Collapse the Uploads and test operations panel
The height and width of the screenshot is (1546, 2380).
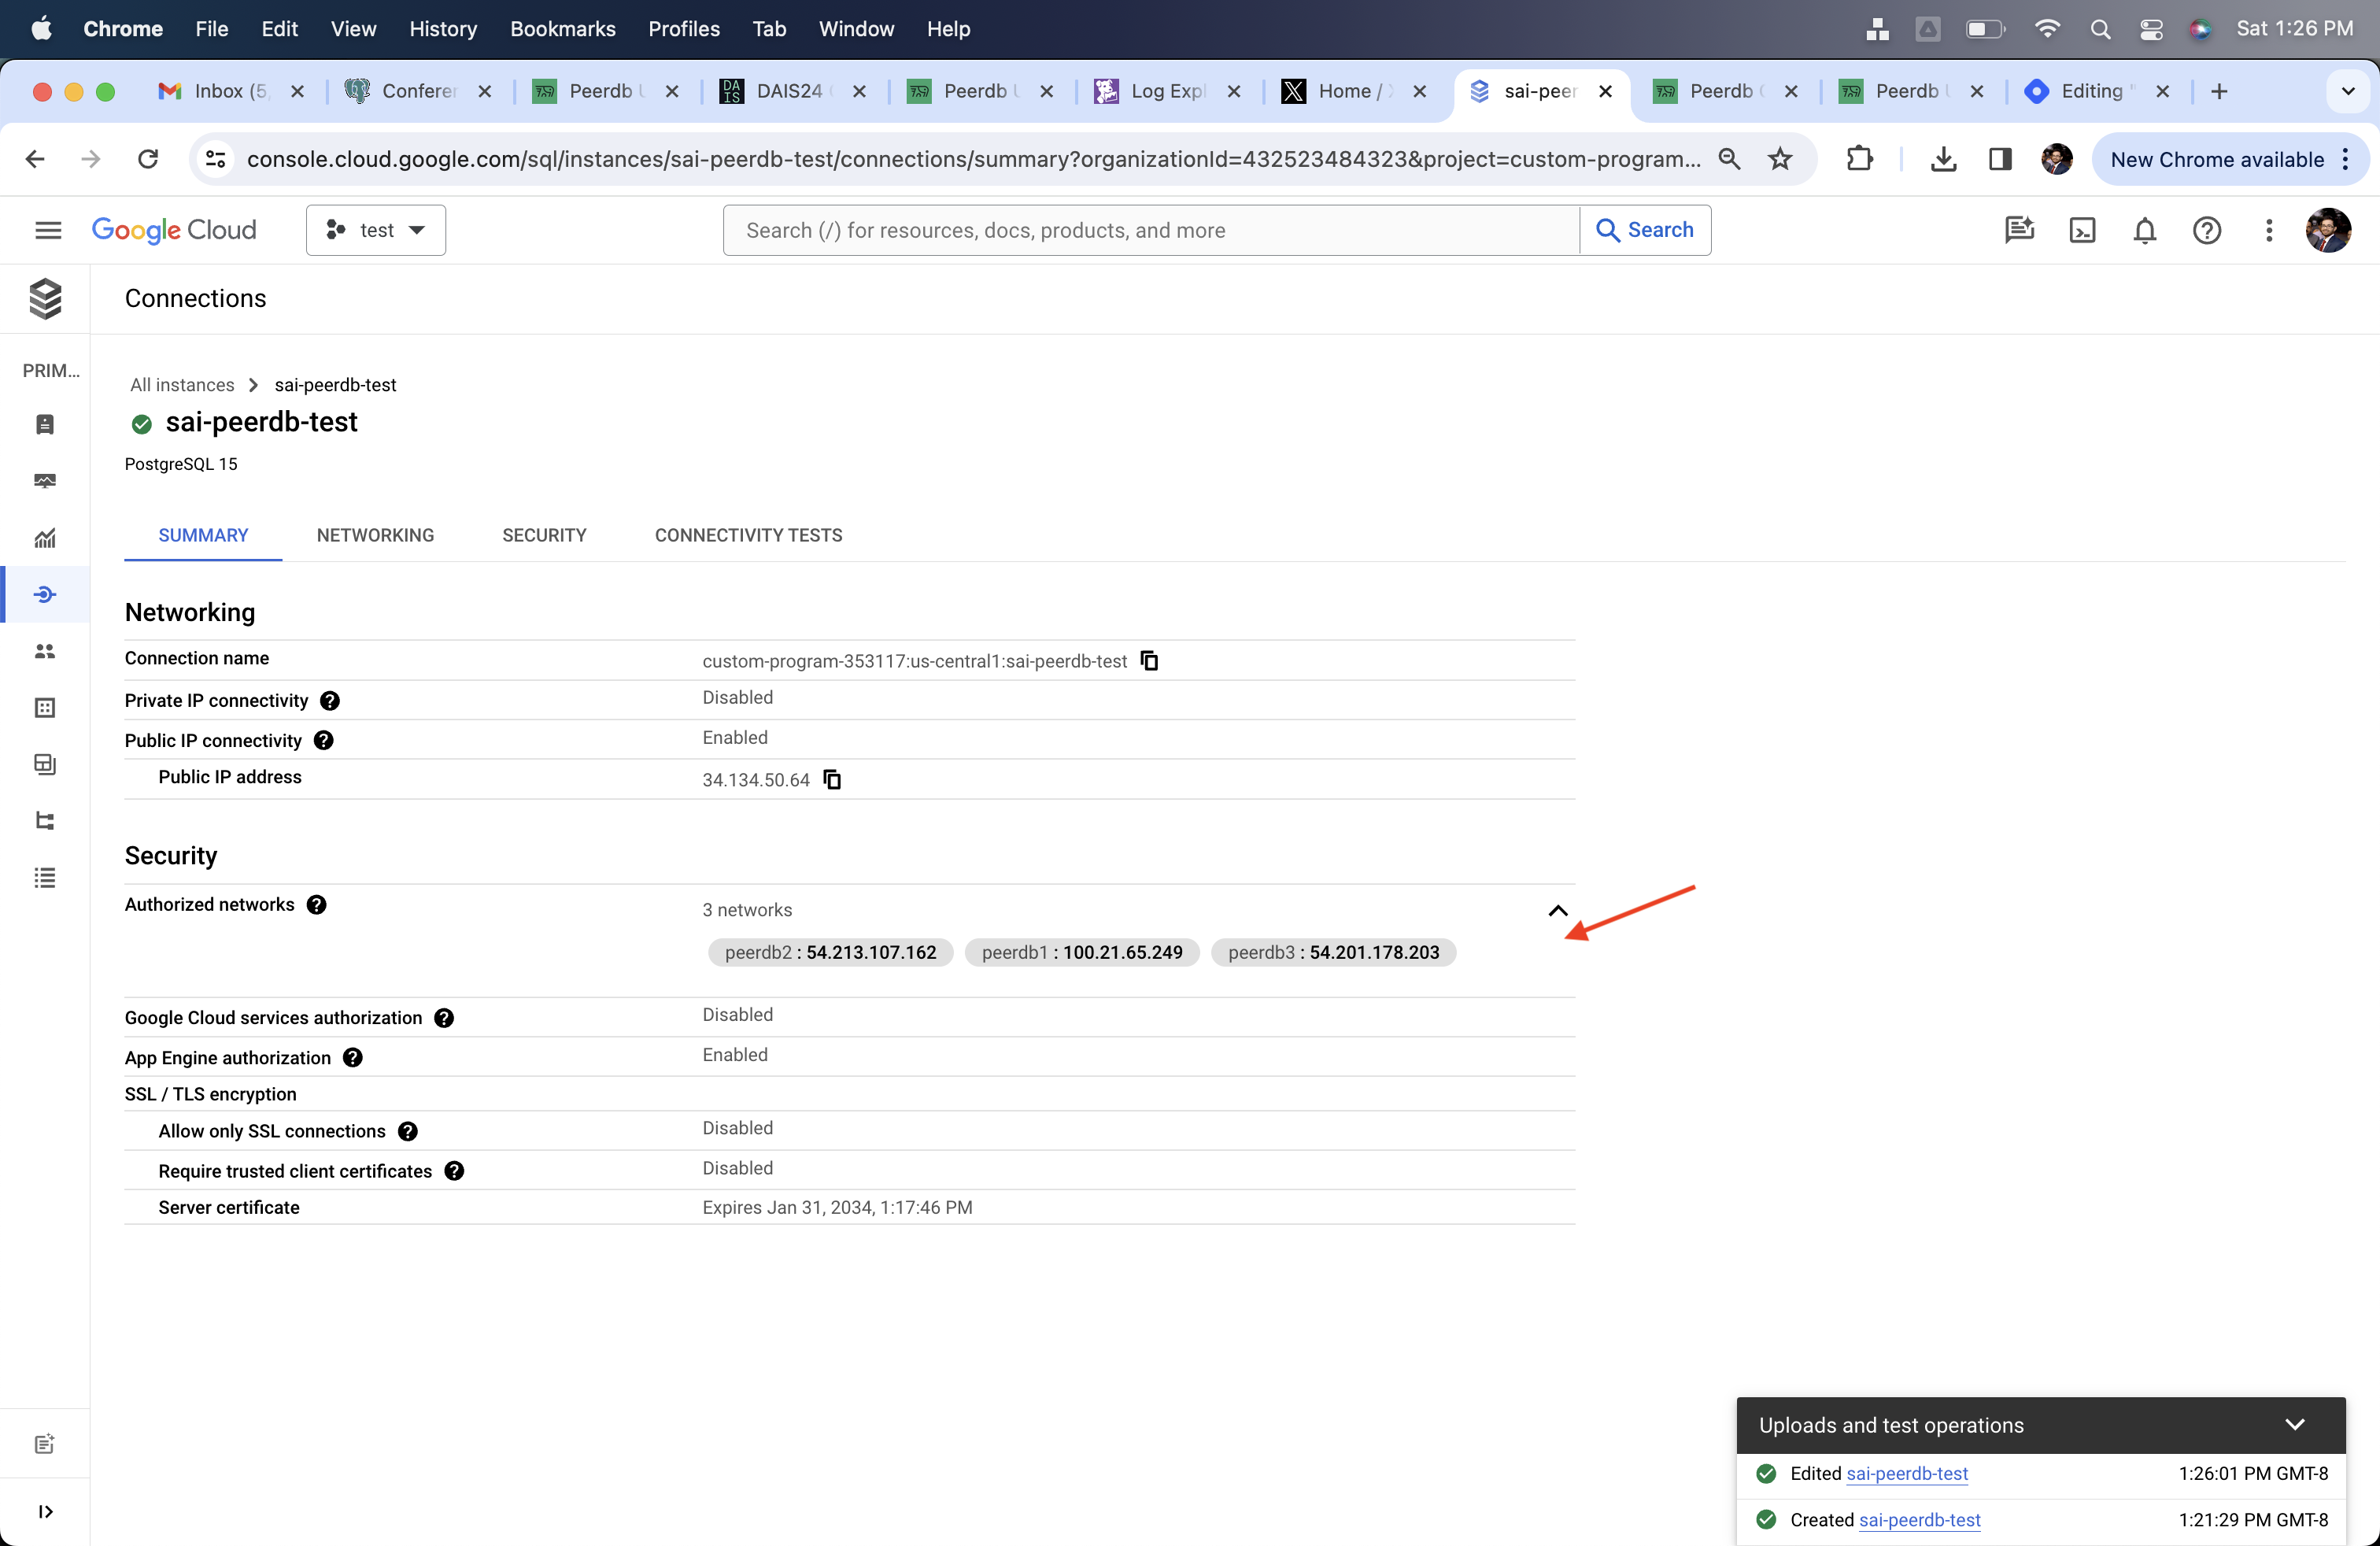coord(2298,1425)
